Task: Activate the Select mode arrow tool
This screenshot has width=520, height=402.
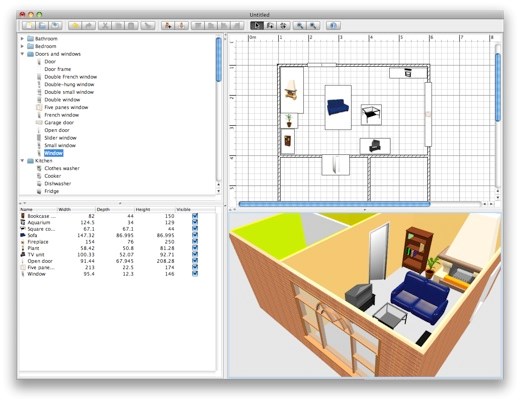Action: 256,26
